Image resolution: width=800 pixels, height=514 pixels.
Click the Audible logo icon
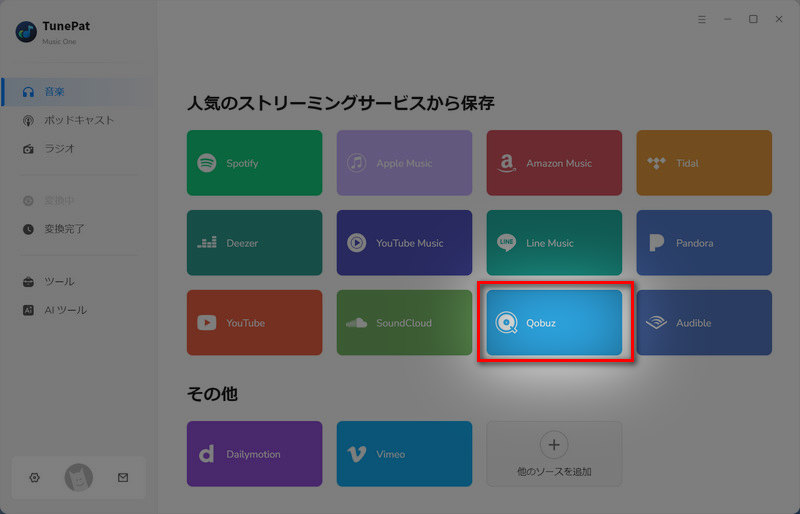click(656, 323)
